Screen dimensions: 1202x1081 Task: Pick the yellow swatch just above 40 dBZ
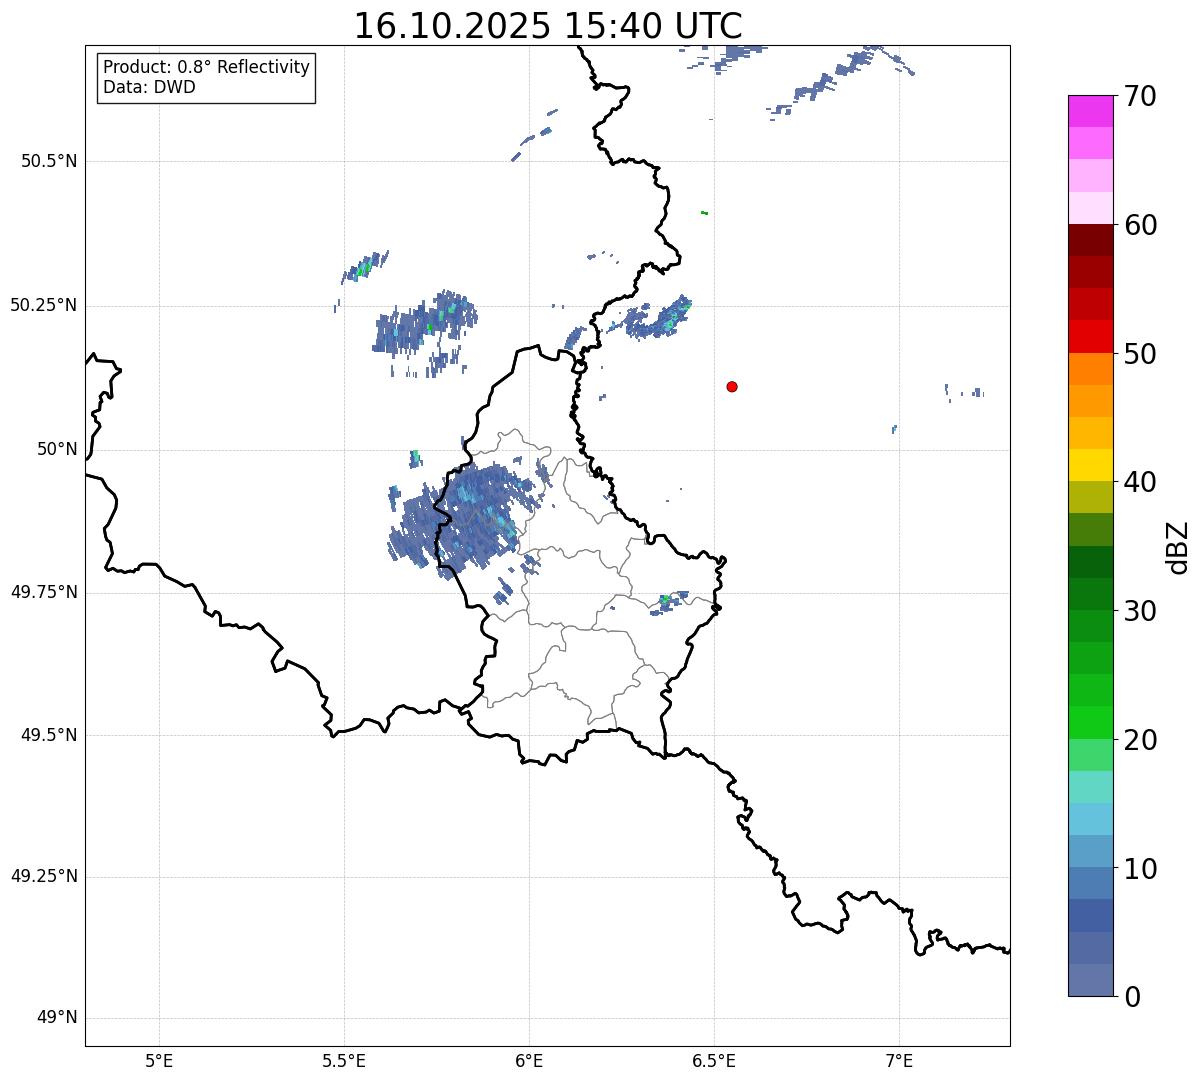pos(1090,465)
